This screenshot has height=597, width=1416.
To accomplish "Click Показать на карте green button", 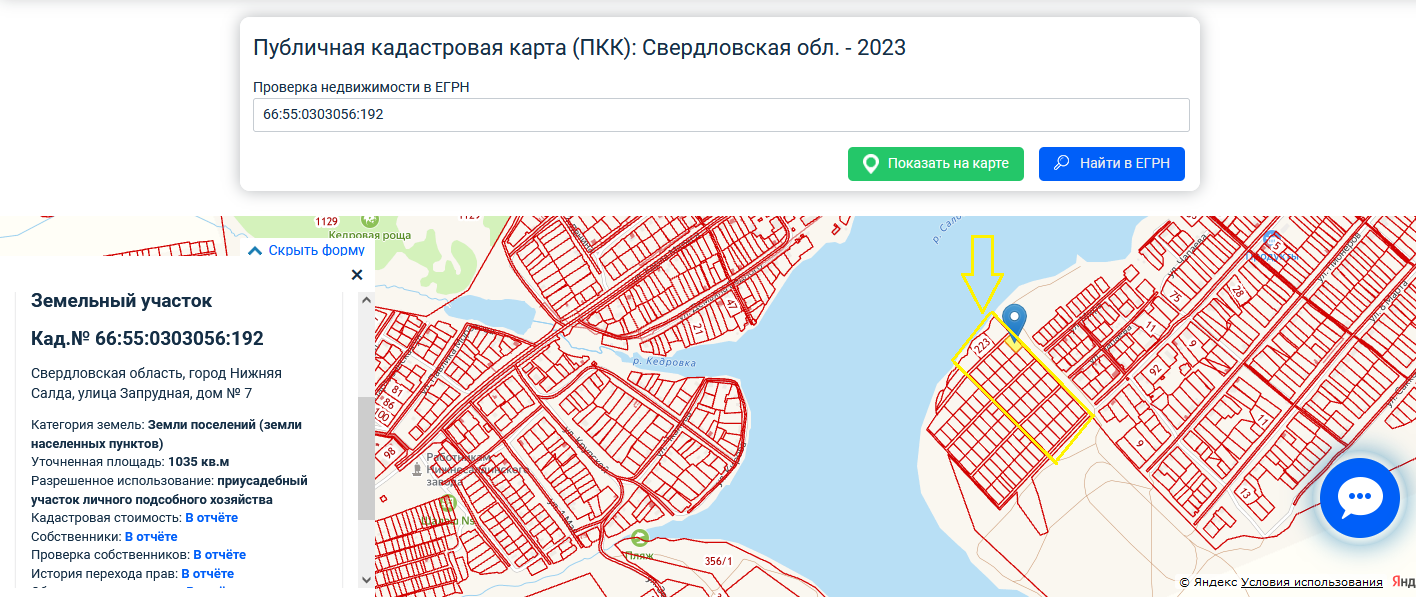I will click(936, 164).
